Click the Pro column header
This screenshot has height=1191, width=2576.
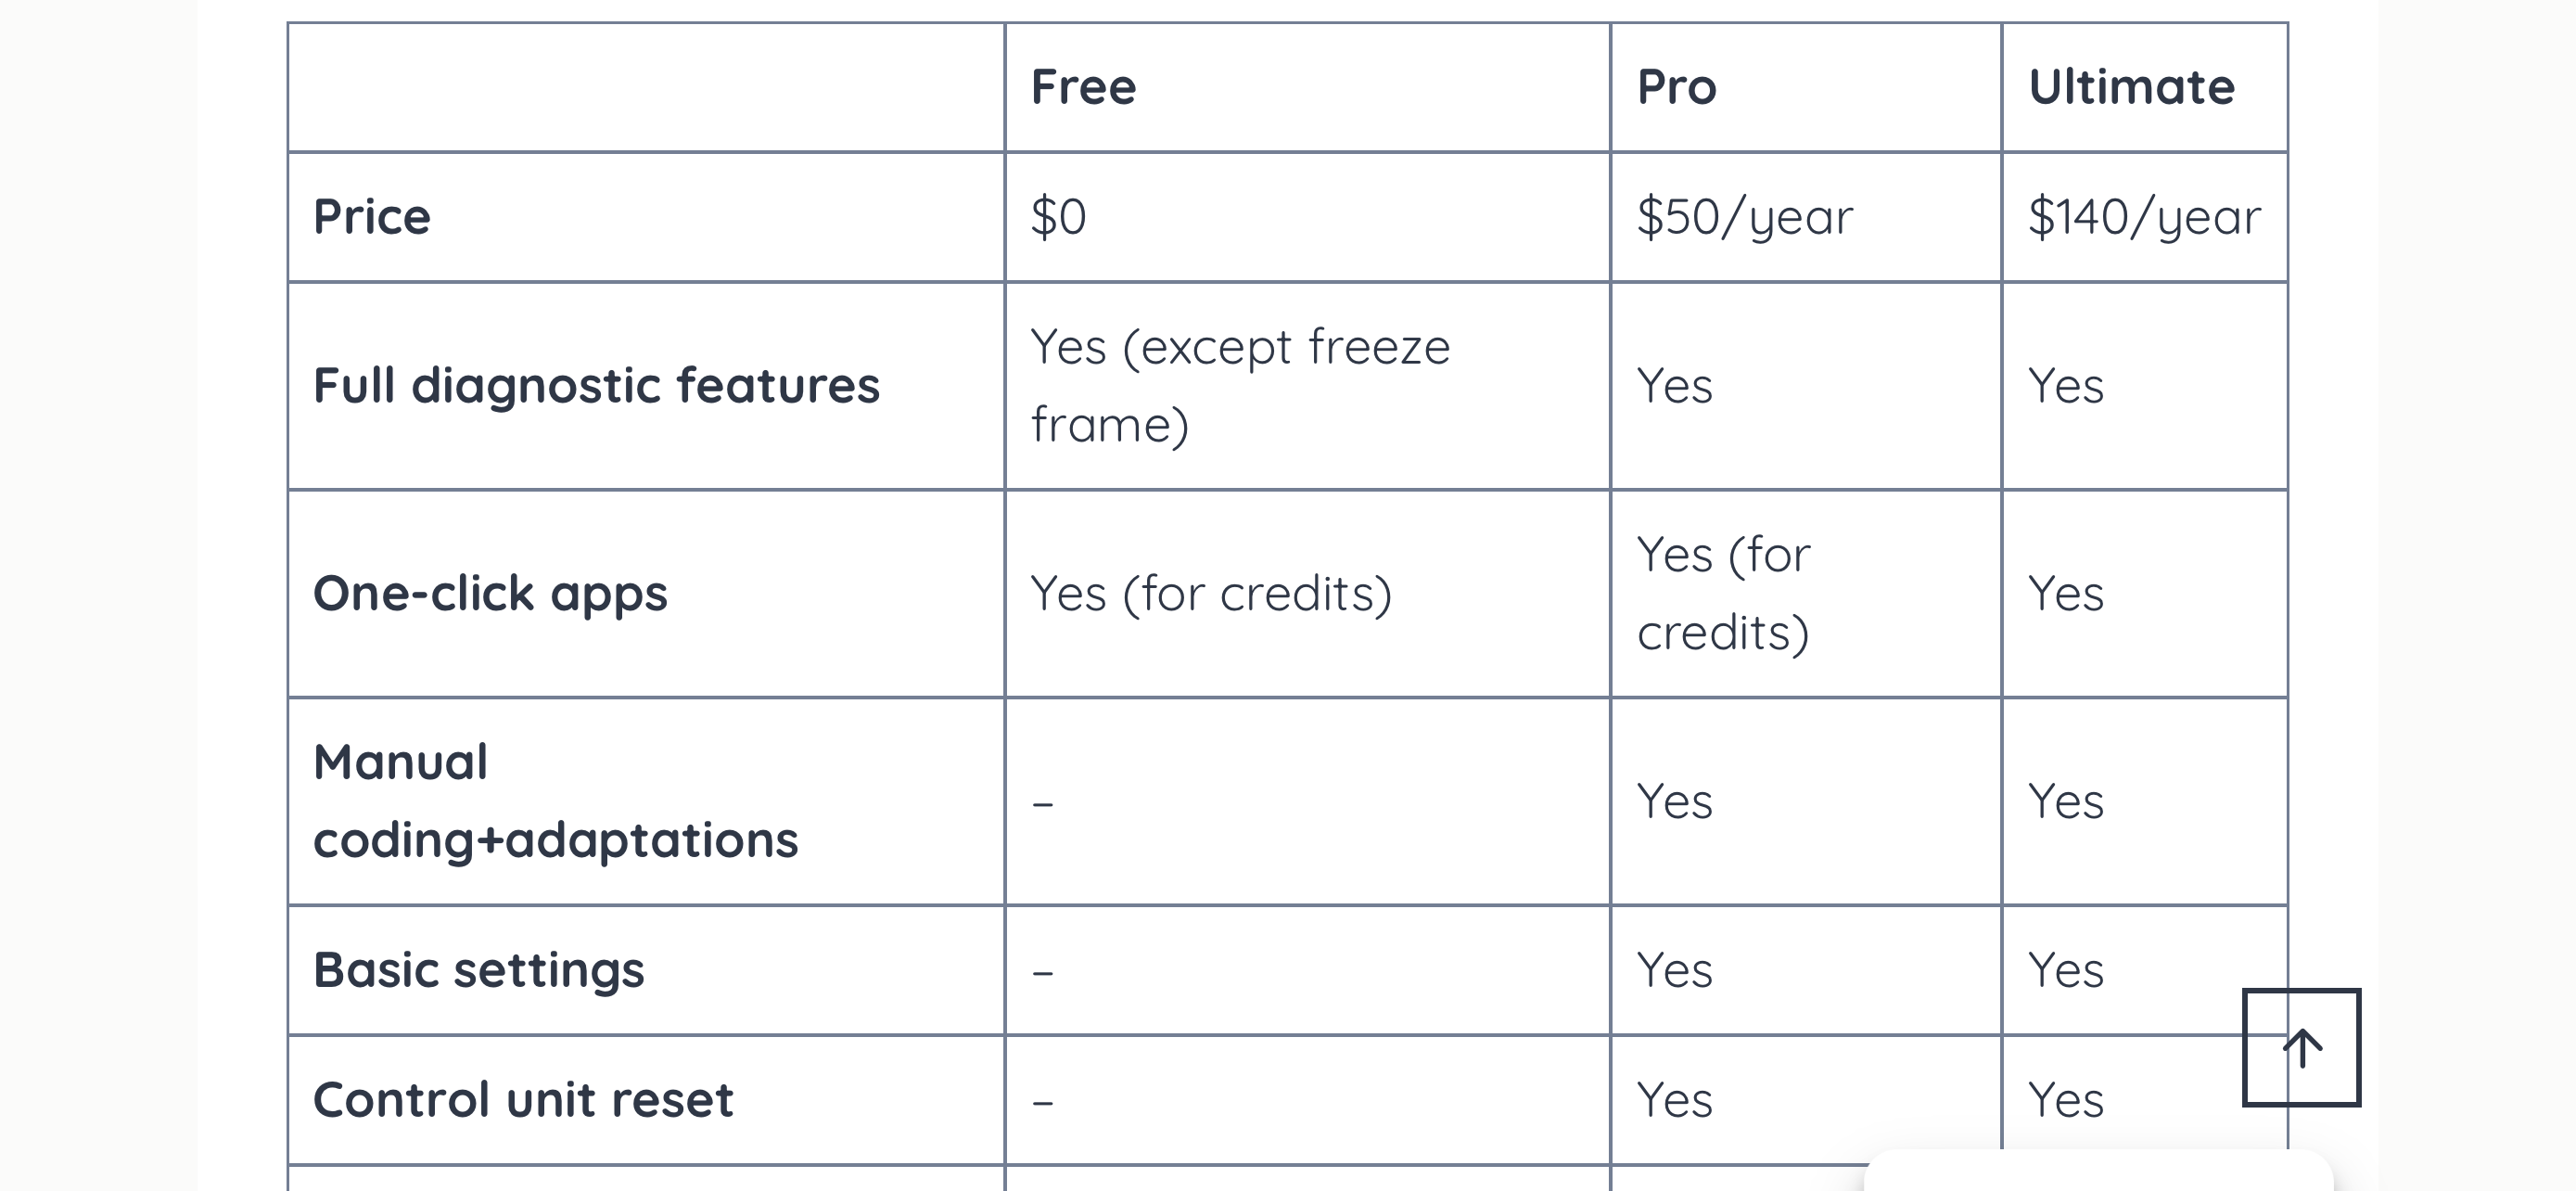1676,87
